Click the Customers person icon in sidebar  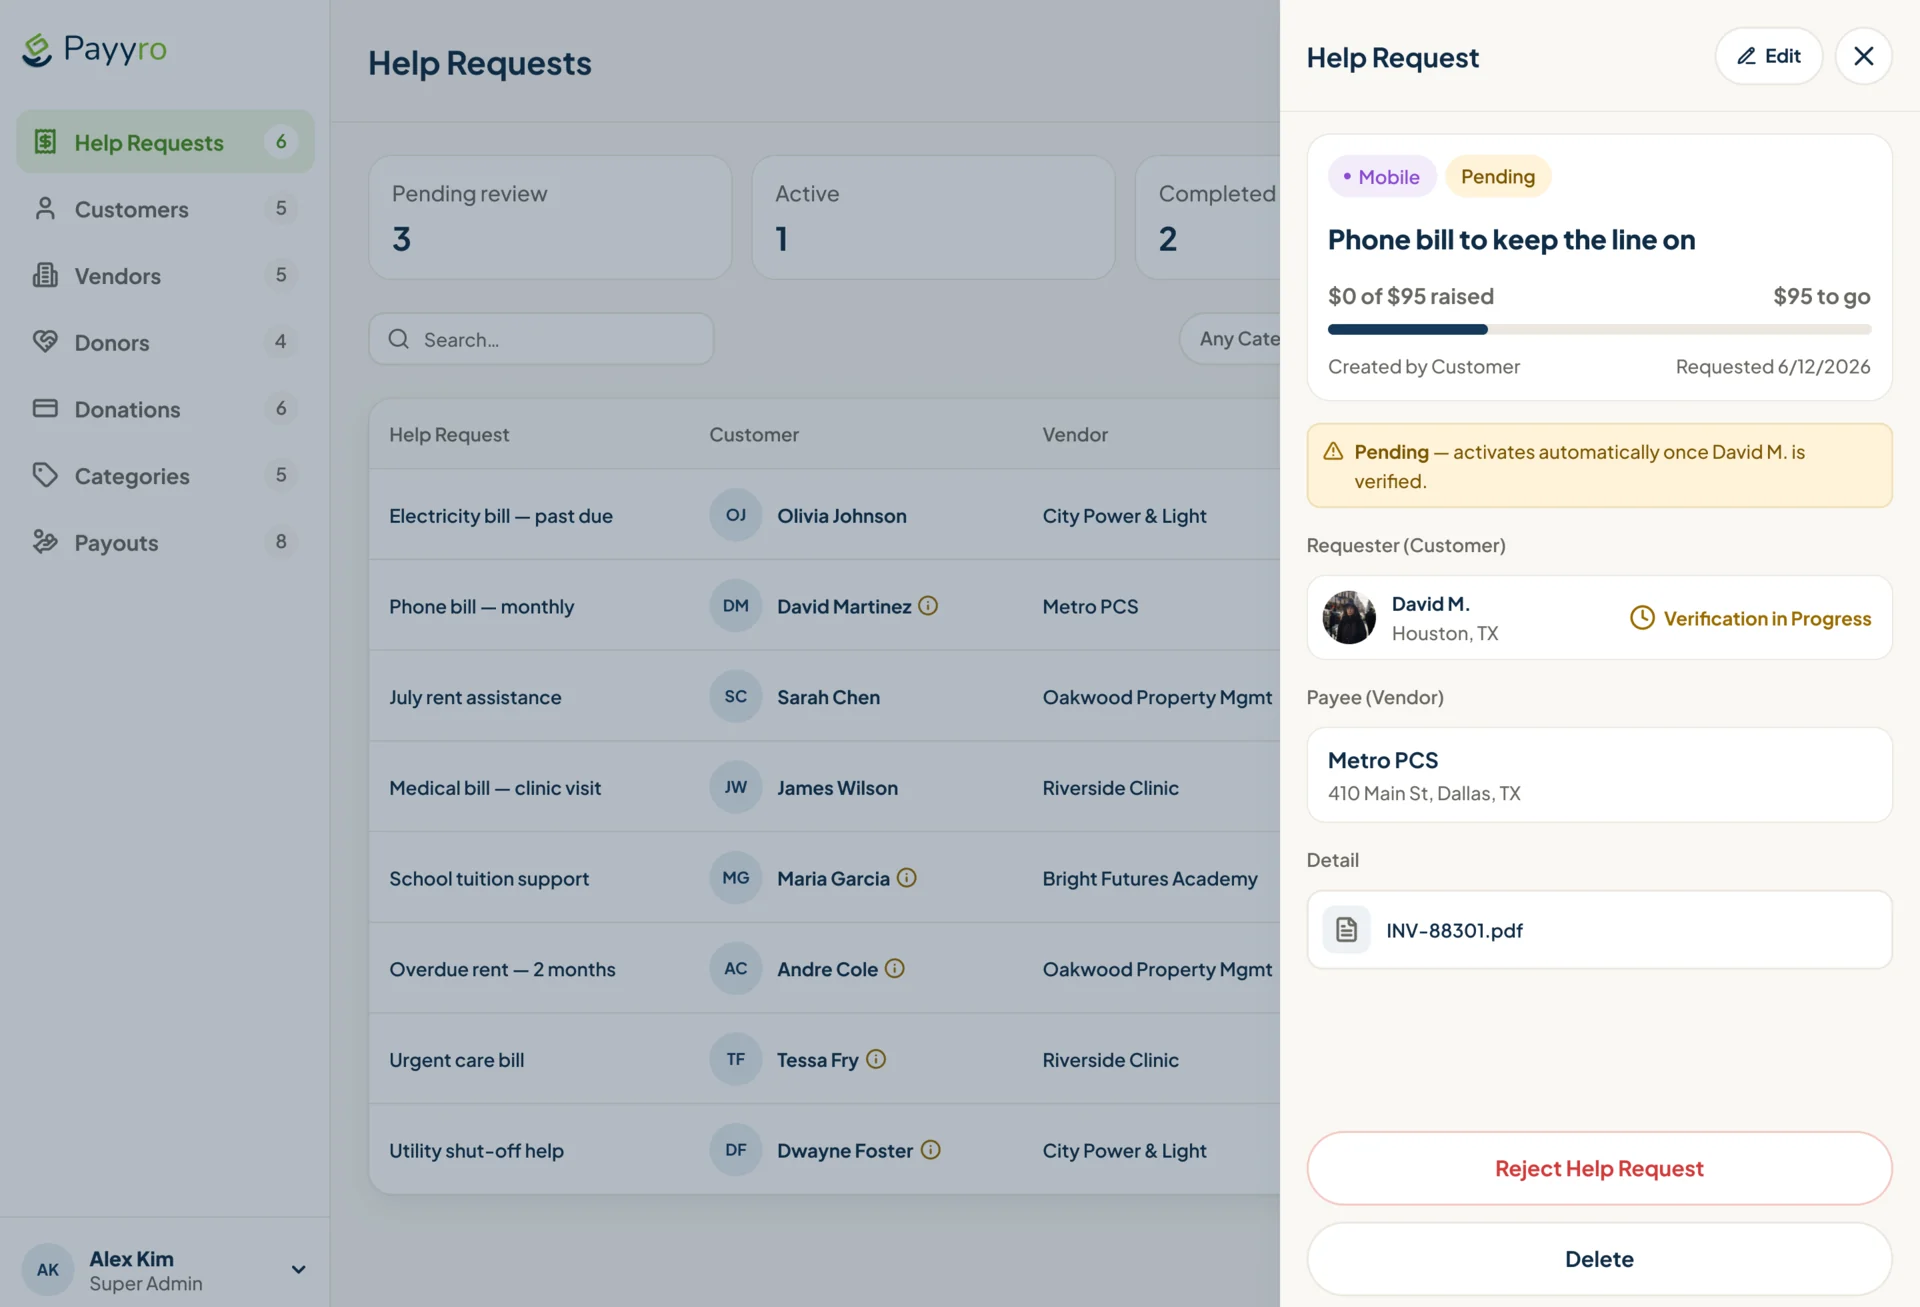pos(45,208)
